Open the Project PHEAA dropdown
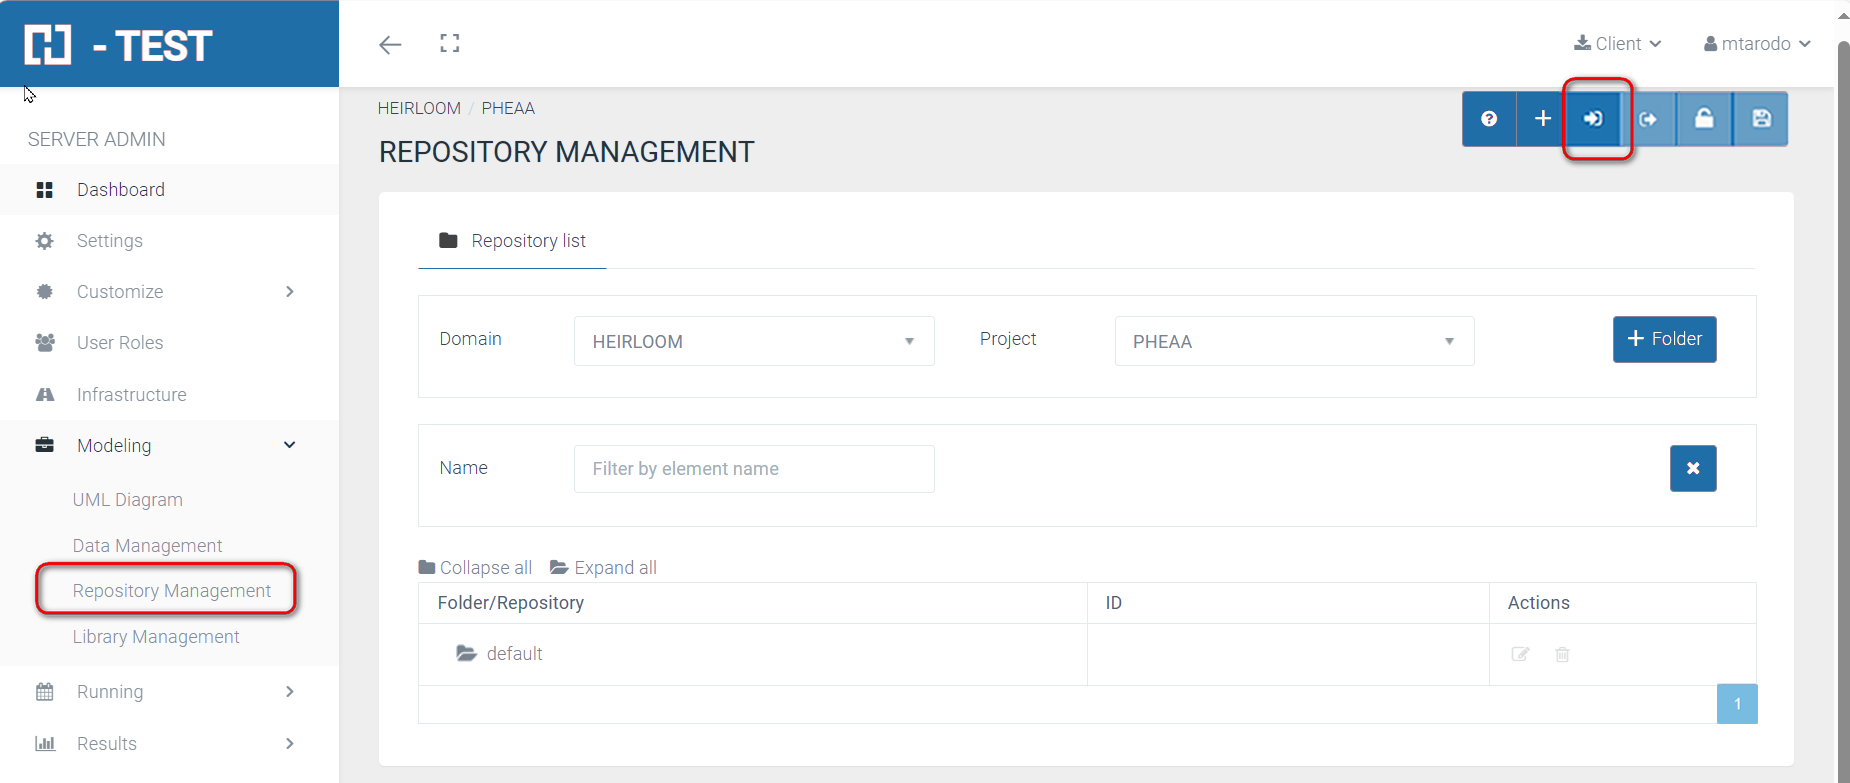This screenshot has height=783, width=1850. coord(1293,341)
